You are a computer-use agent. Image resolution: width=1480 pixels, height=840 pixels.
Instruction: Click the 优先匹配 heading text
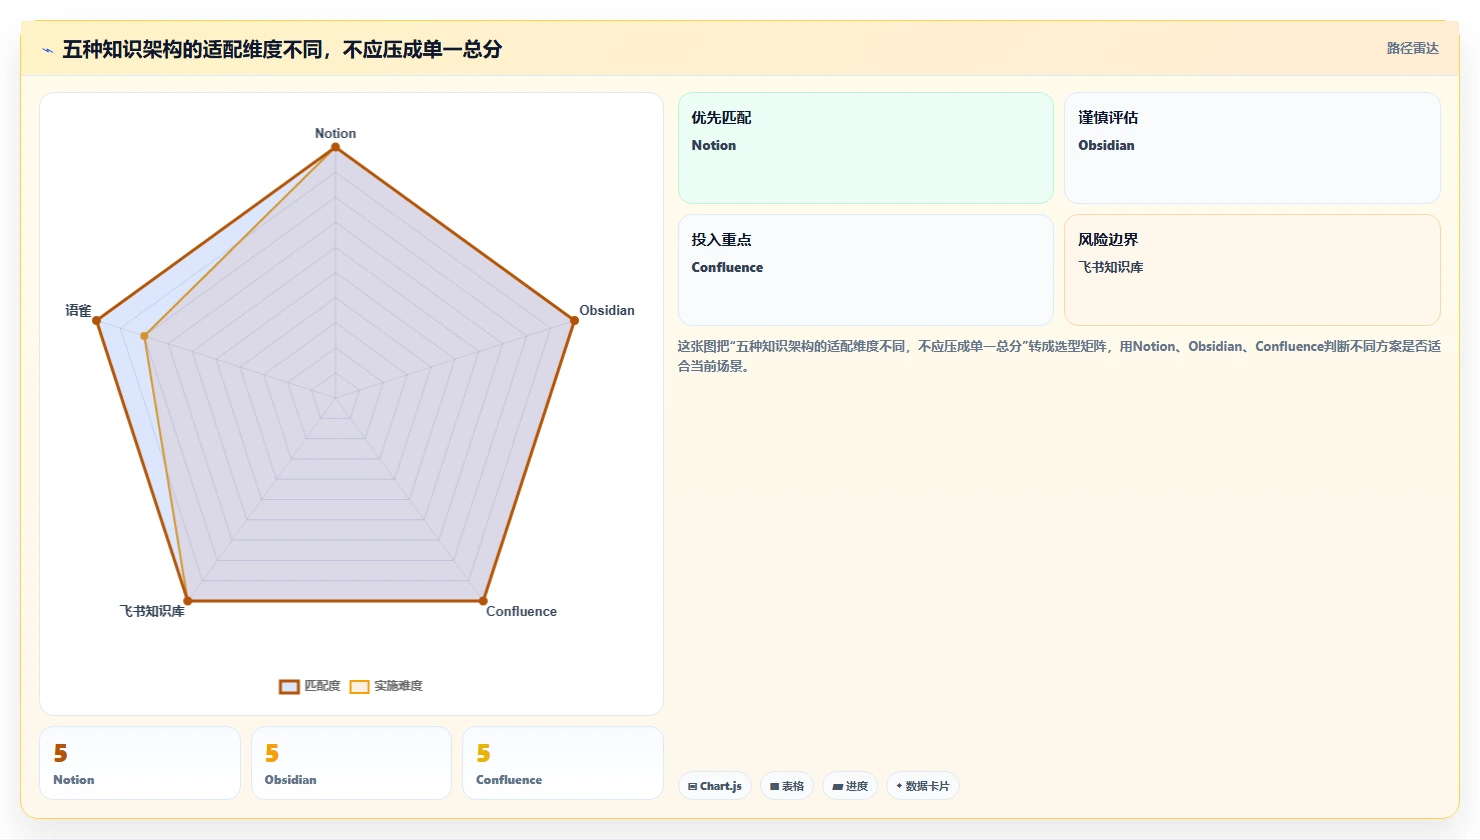click(721, 118)
